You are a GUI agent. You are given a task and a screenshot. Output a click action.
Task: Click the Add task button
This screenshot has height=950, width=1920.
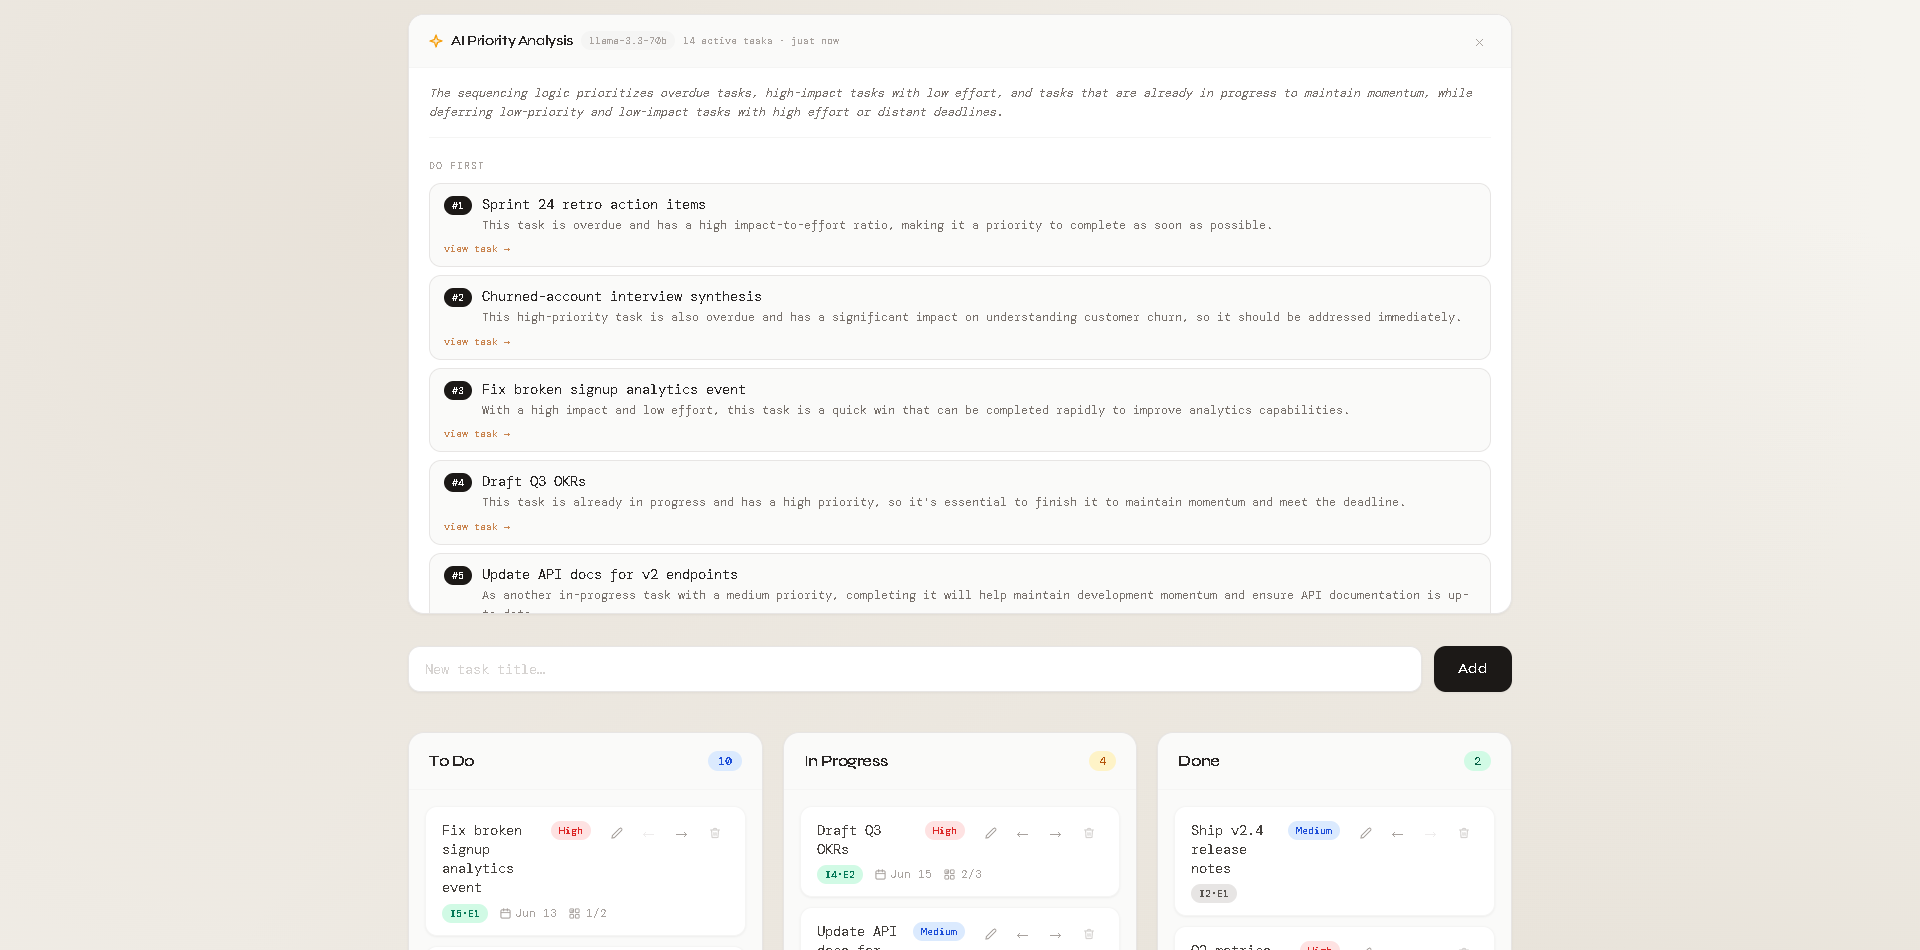[x=1472, y=669]
